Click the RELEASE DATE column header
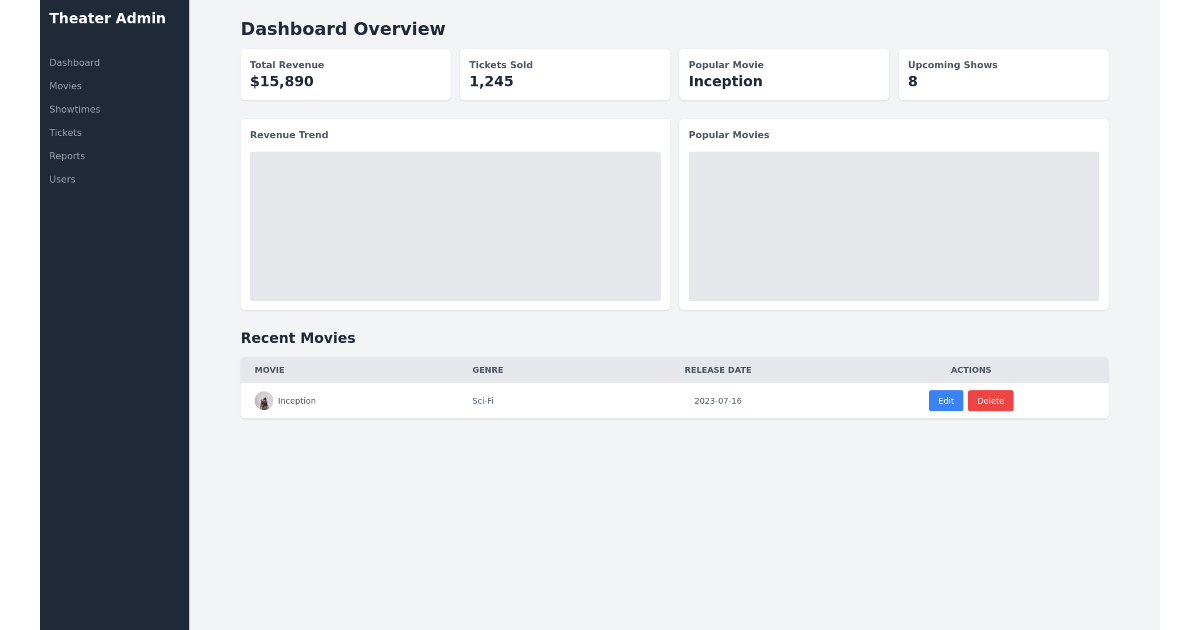The width and height of the screenshot is (1200, 630). point(717,370)
